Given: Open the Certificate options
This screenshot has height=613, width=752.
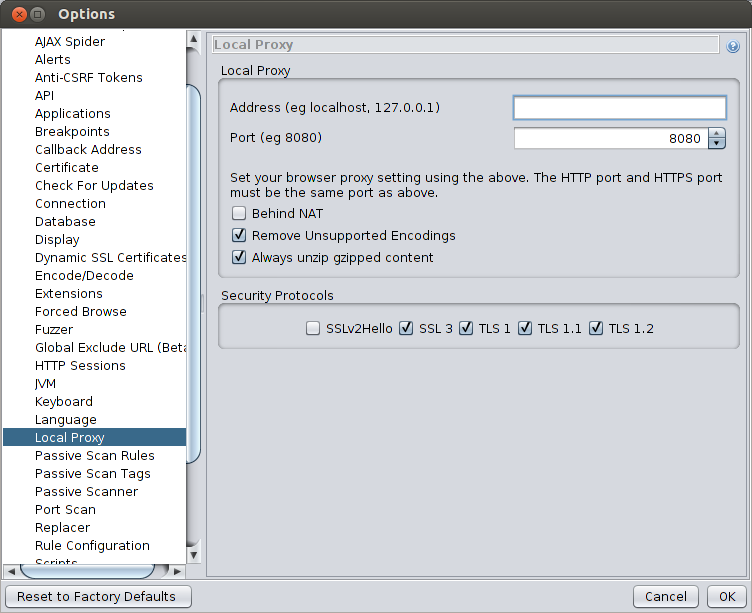Looking at the screenshot, I should [67, 167].
